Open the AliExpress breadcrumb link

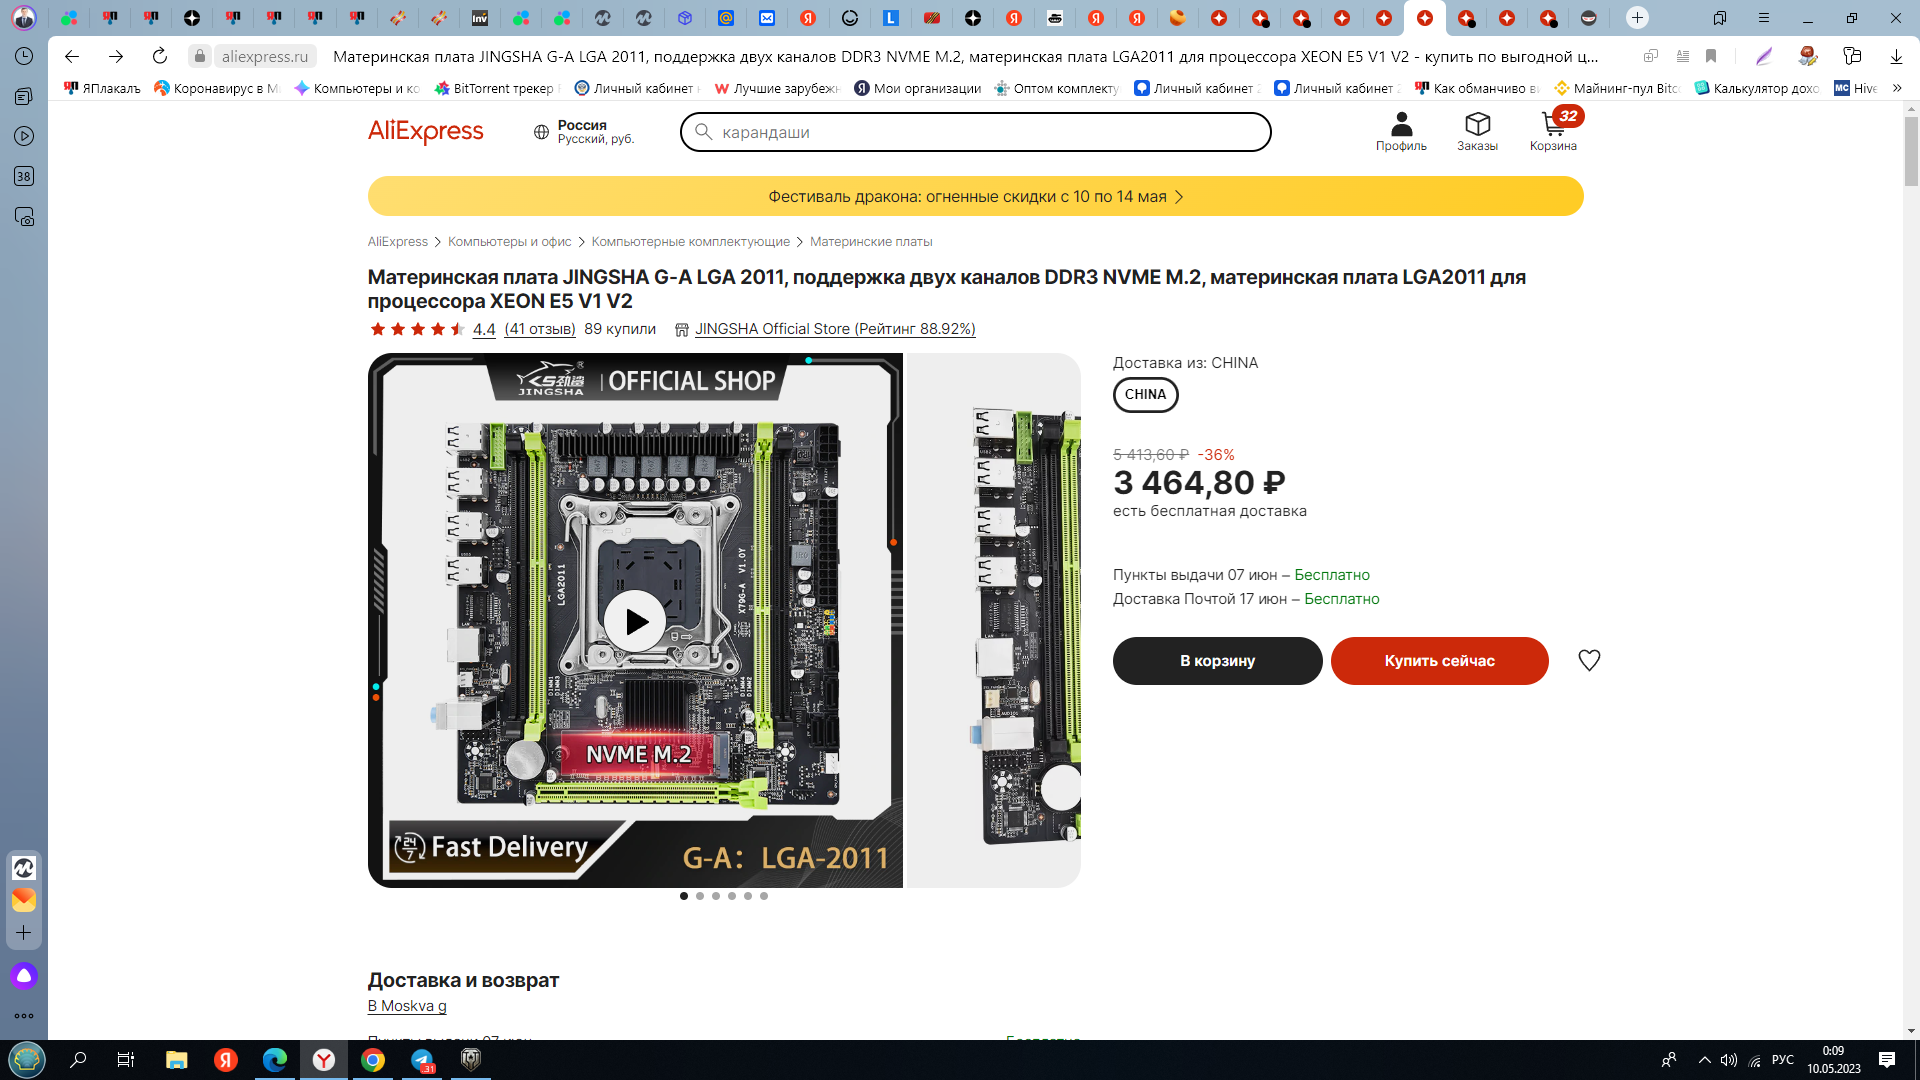click(x=397, y=242)
